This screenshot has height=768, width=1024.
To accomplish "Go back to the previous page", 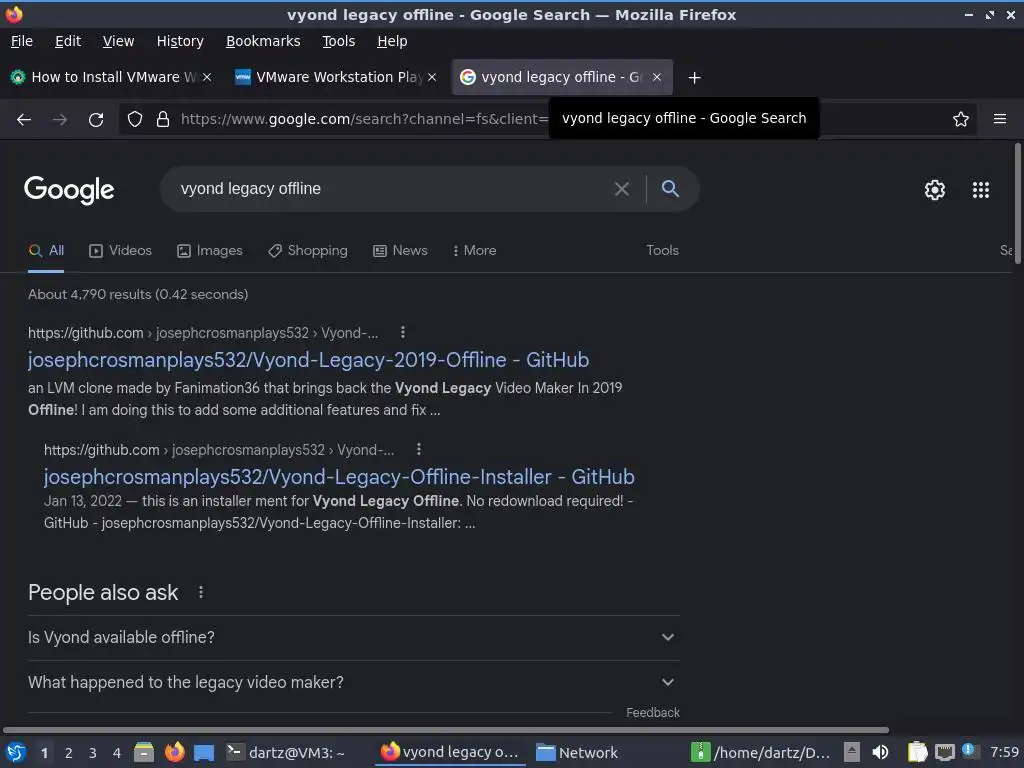I will coord(24,119).
